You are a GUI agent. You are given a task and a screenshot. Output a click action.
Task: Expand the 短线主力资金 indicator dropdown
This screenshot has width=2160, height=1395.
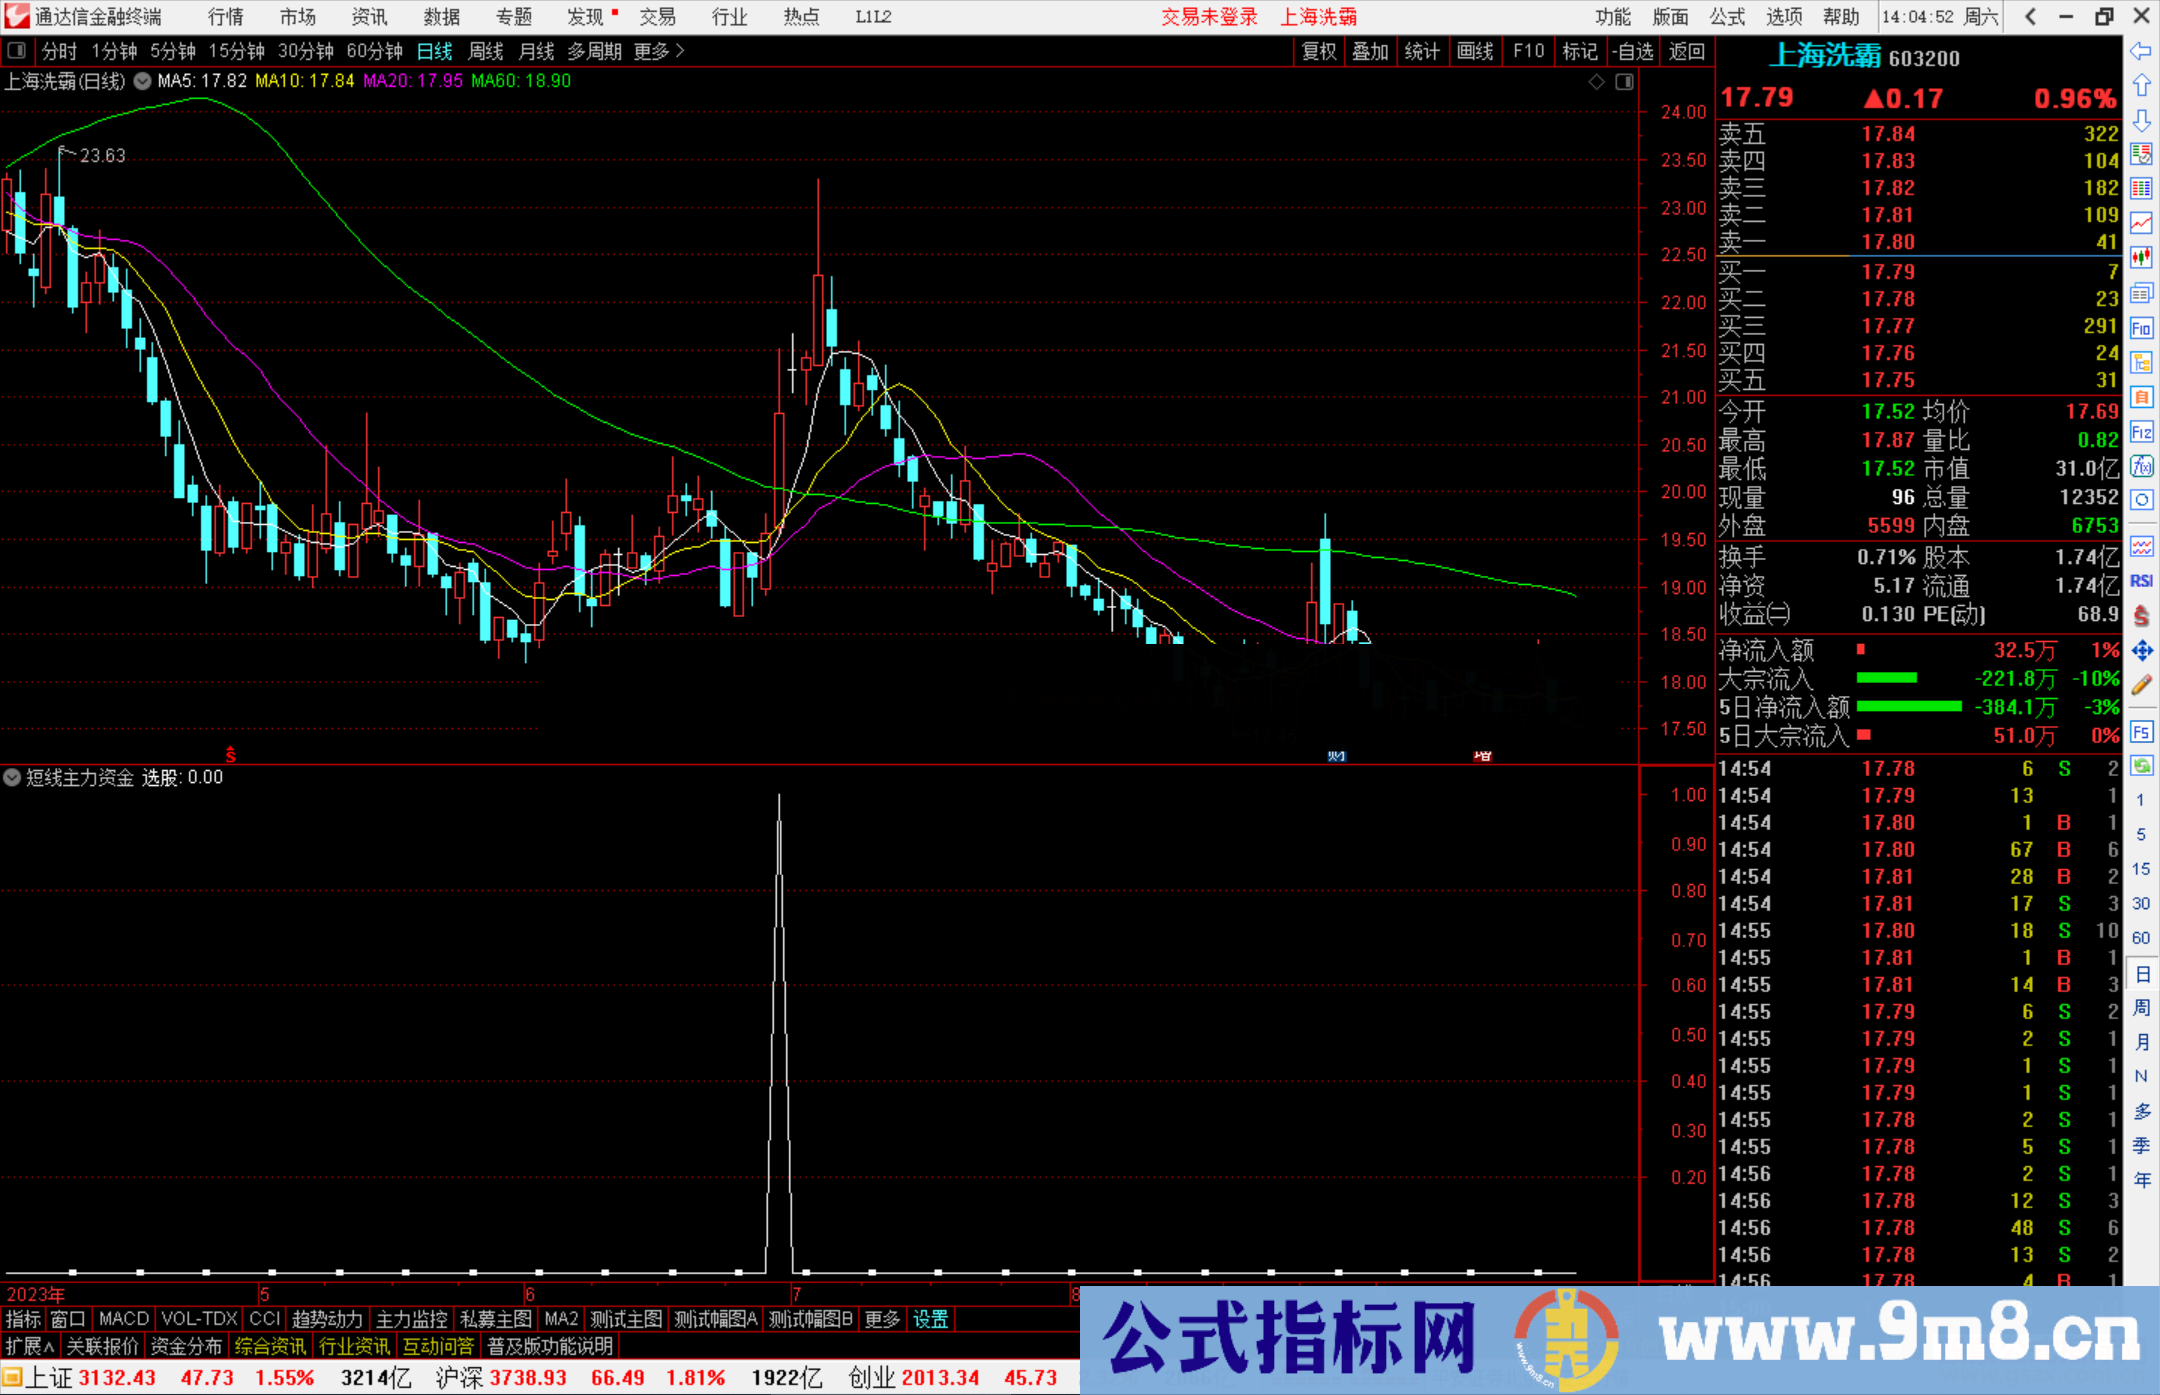click(x=12, y=777)
